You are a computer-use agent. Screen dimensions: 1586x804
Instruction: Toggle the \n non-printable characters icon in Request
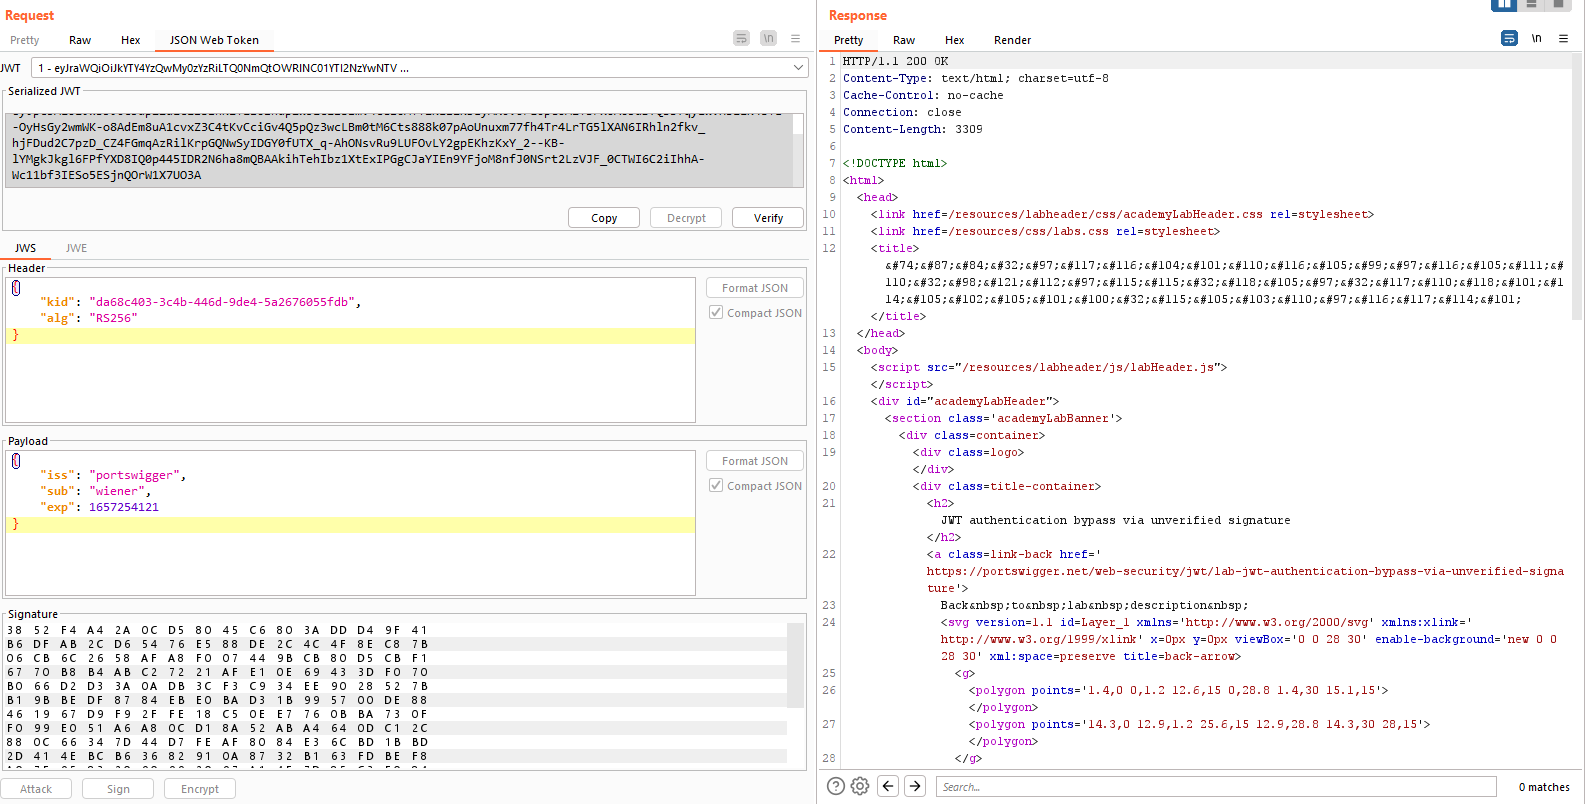768,38
